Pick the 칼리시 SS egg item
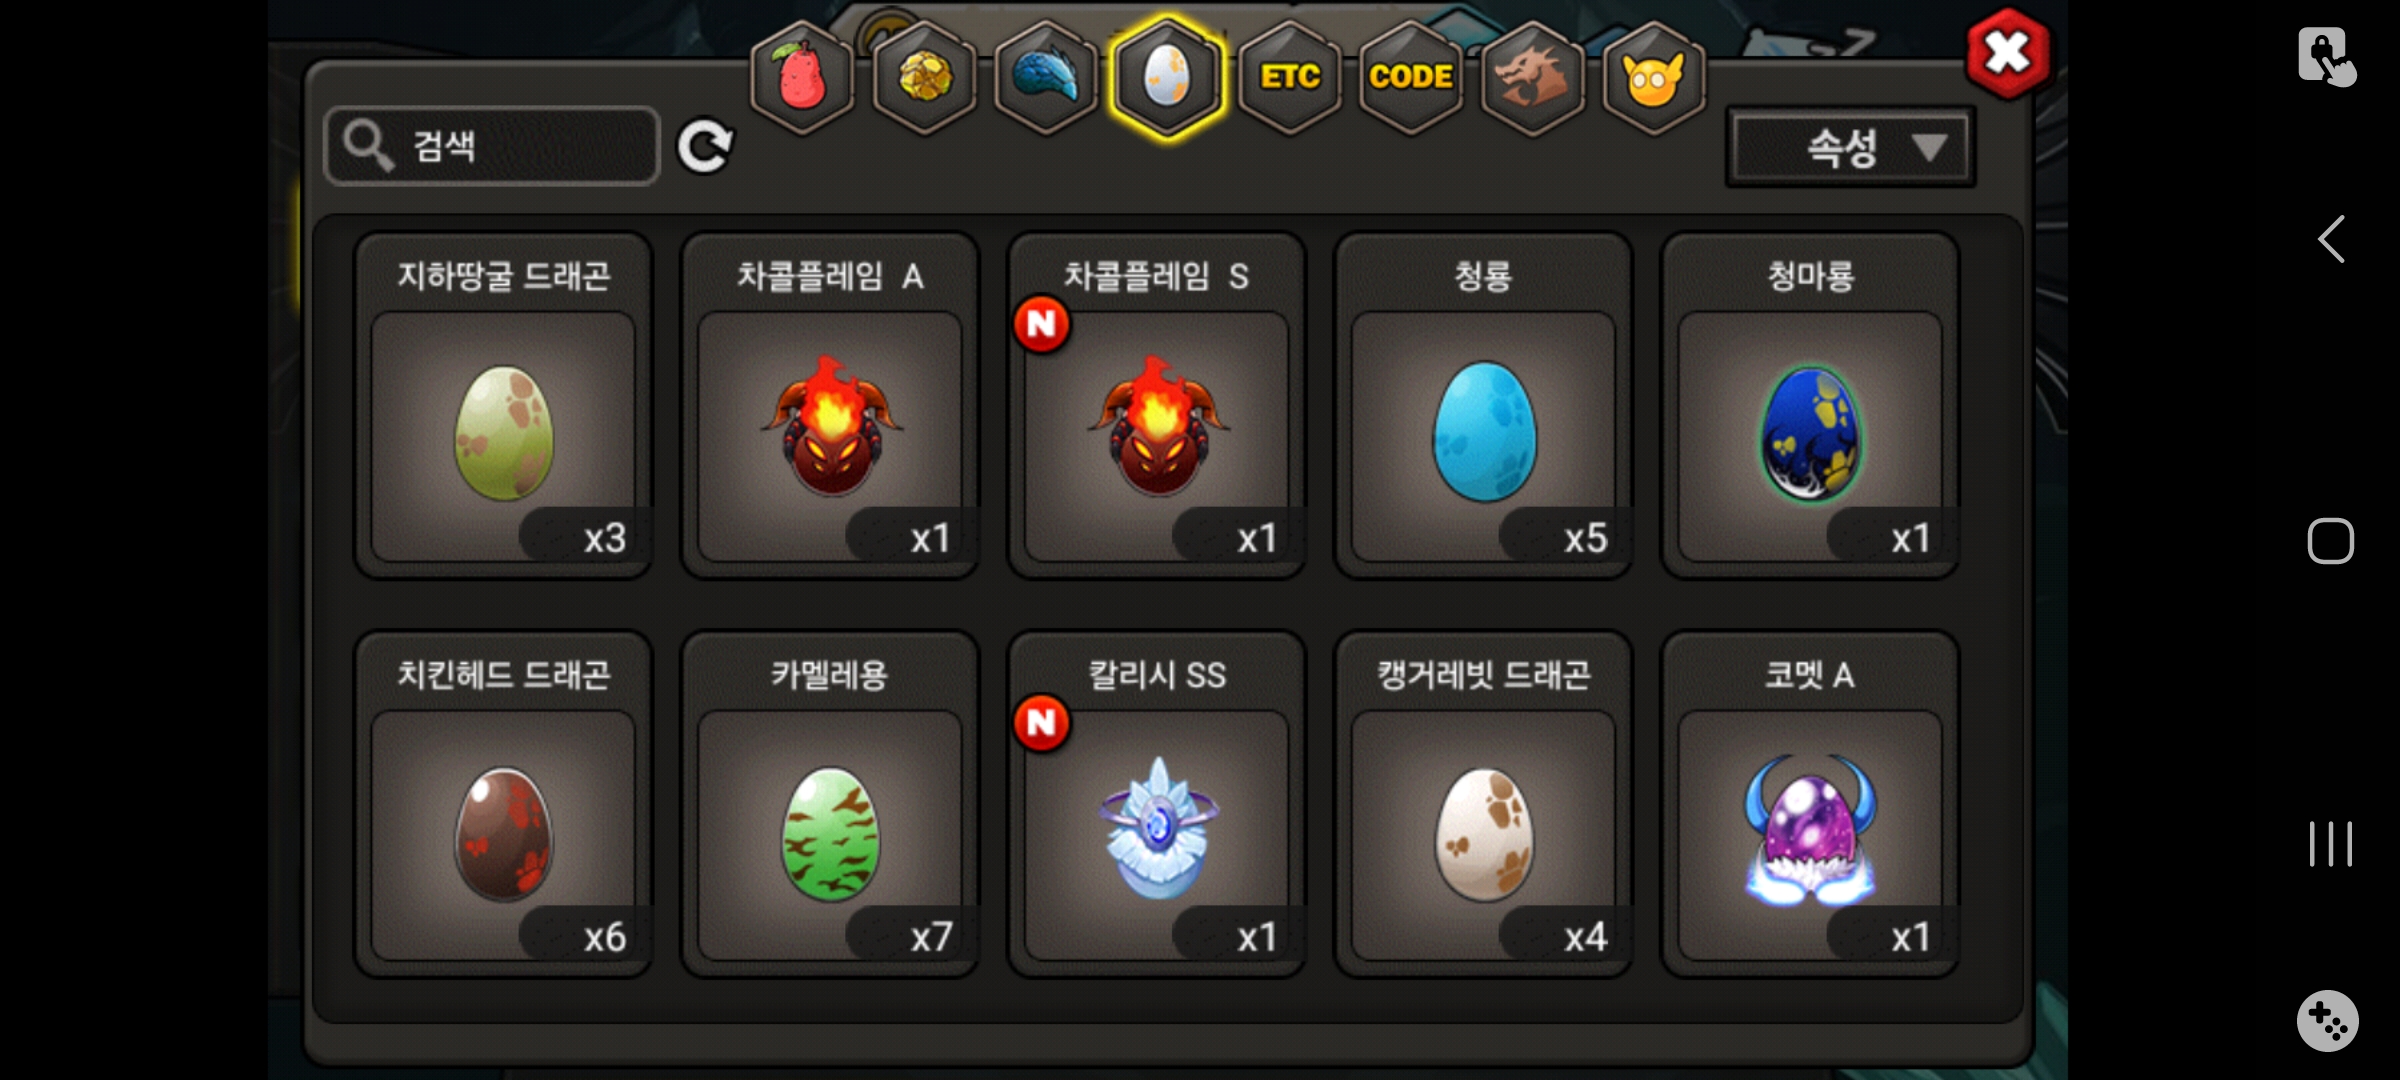Viewport: 2400px width, 1080px height. [x=1157, y=804]
